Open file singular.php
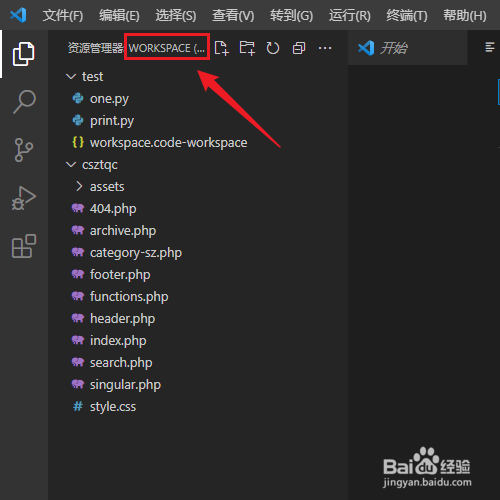500x500 pixels. pyautogui.click(x=125, y=385)
